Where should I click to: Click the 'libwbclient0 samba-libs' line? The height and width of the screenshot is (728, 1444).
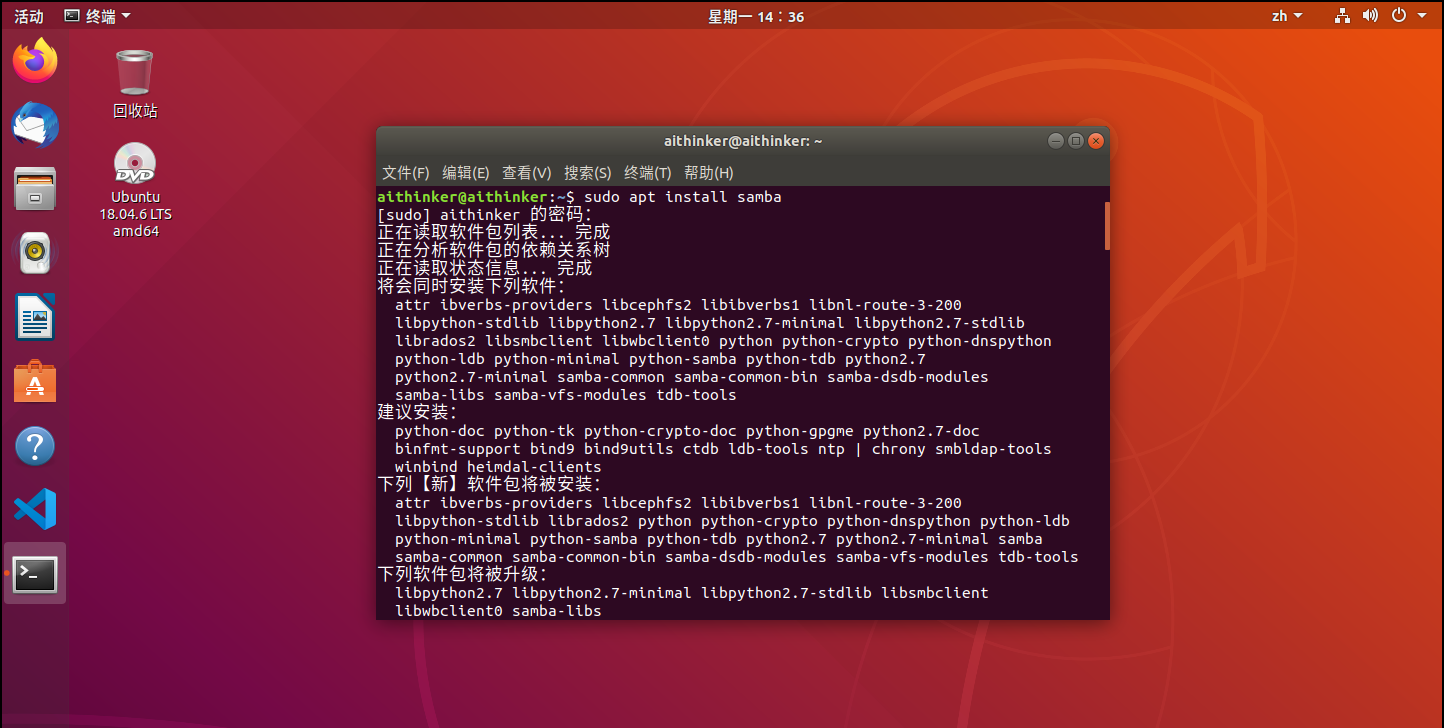pyautogui.click(x=498, y=611)
